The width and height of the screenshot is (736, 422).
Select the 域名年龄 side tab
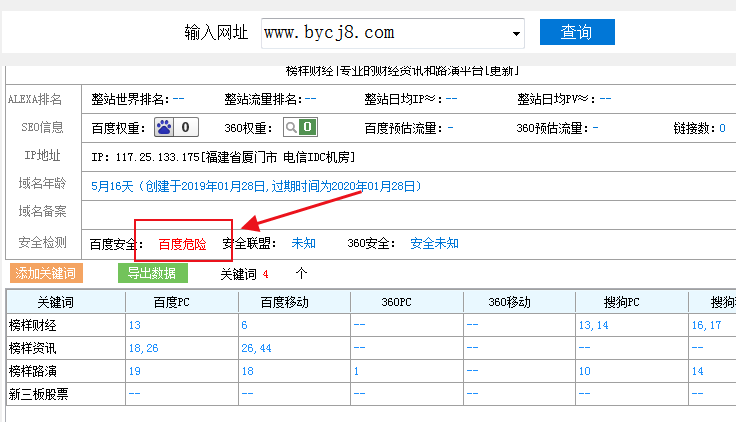(x=42, y=183)
